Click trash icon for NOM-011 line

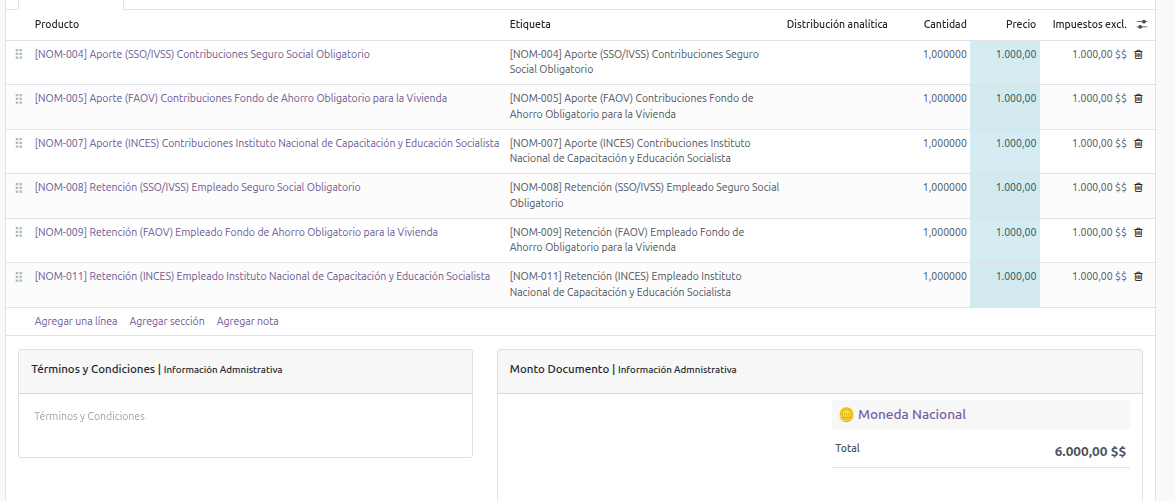[x=1138, y=277]
